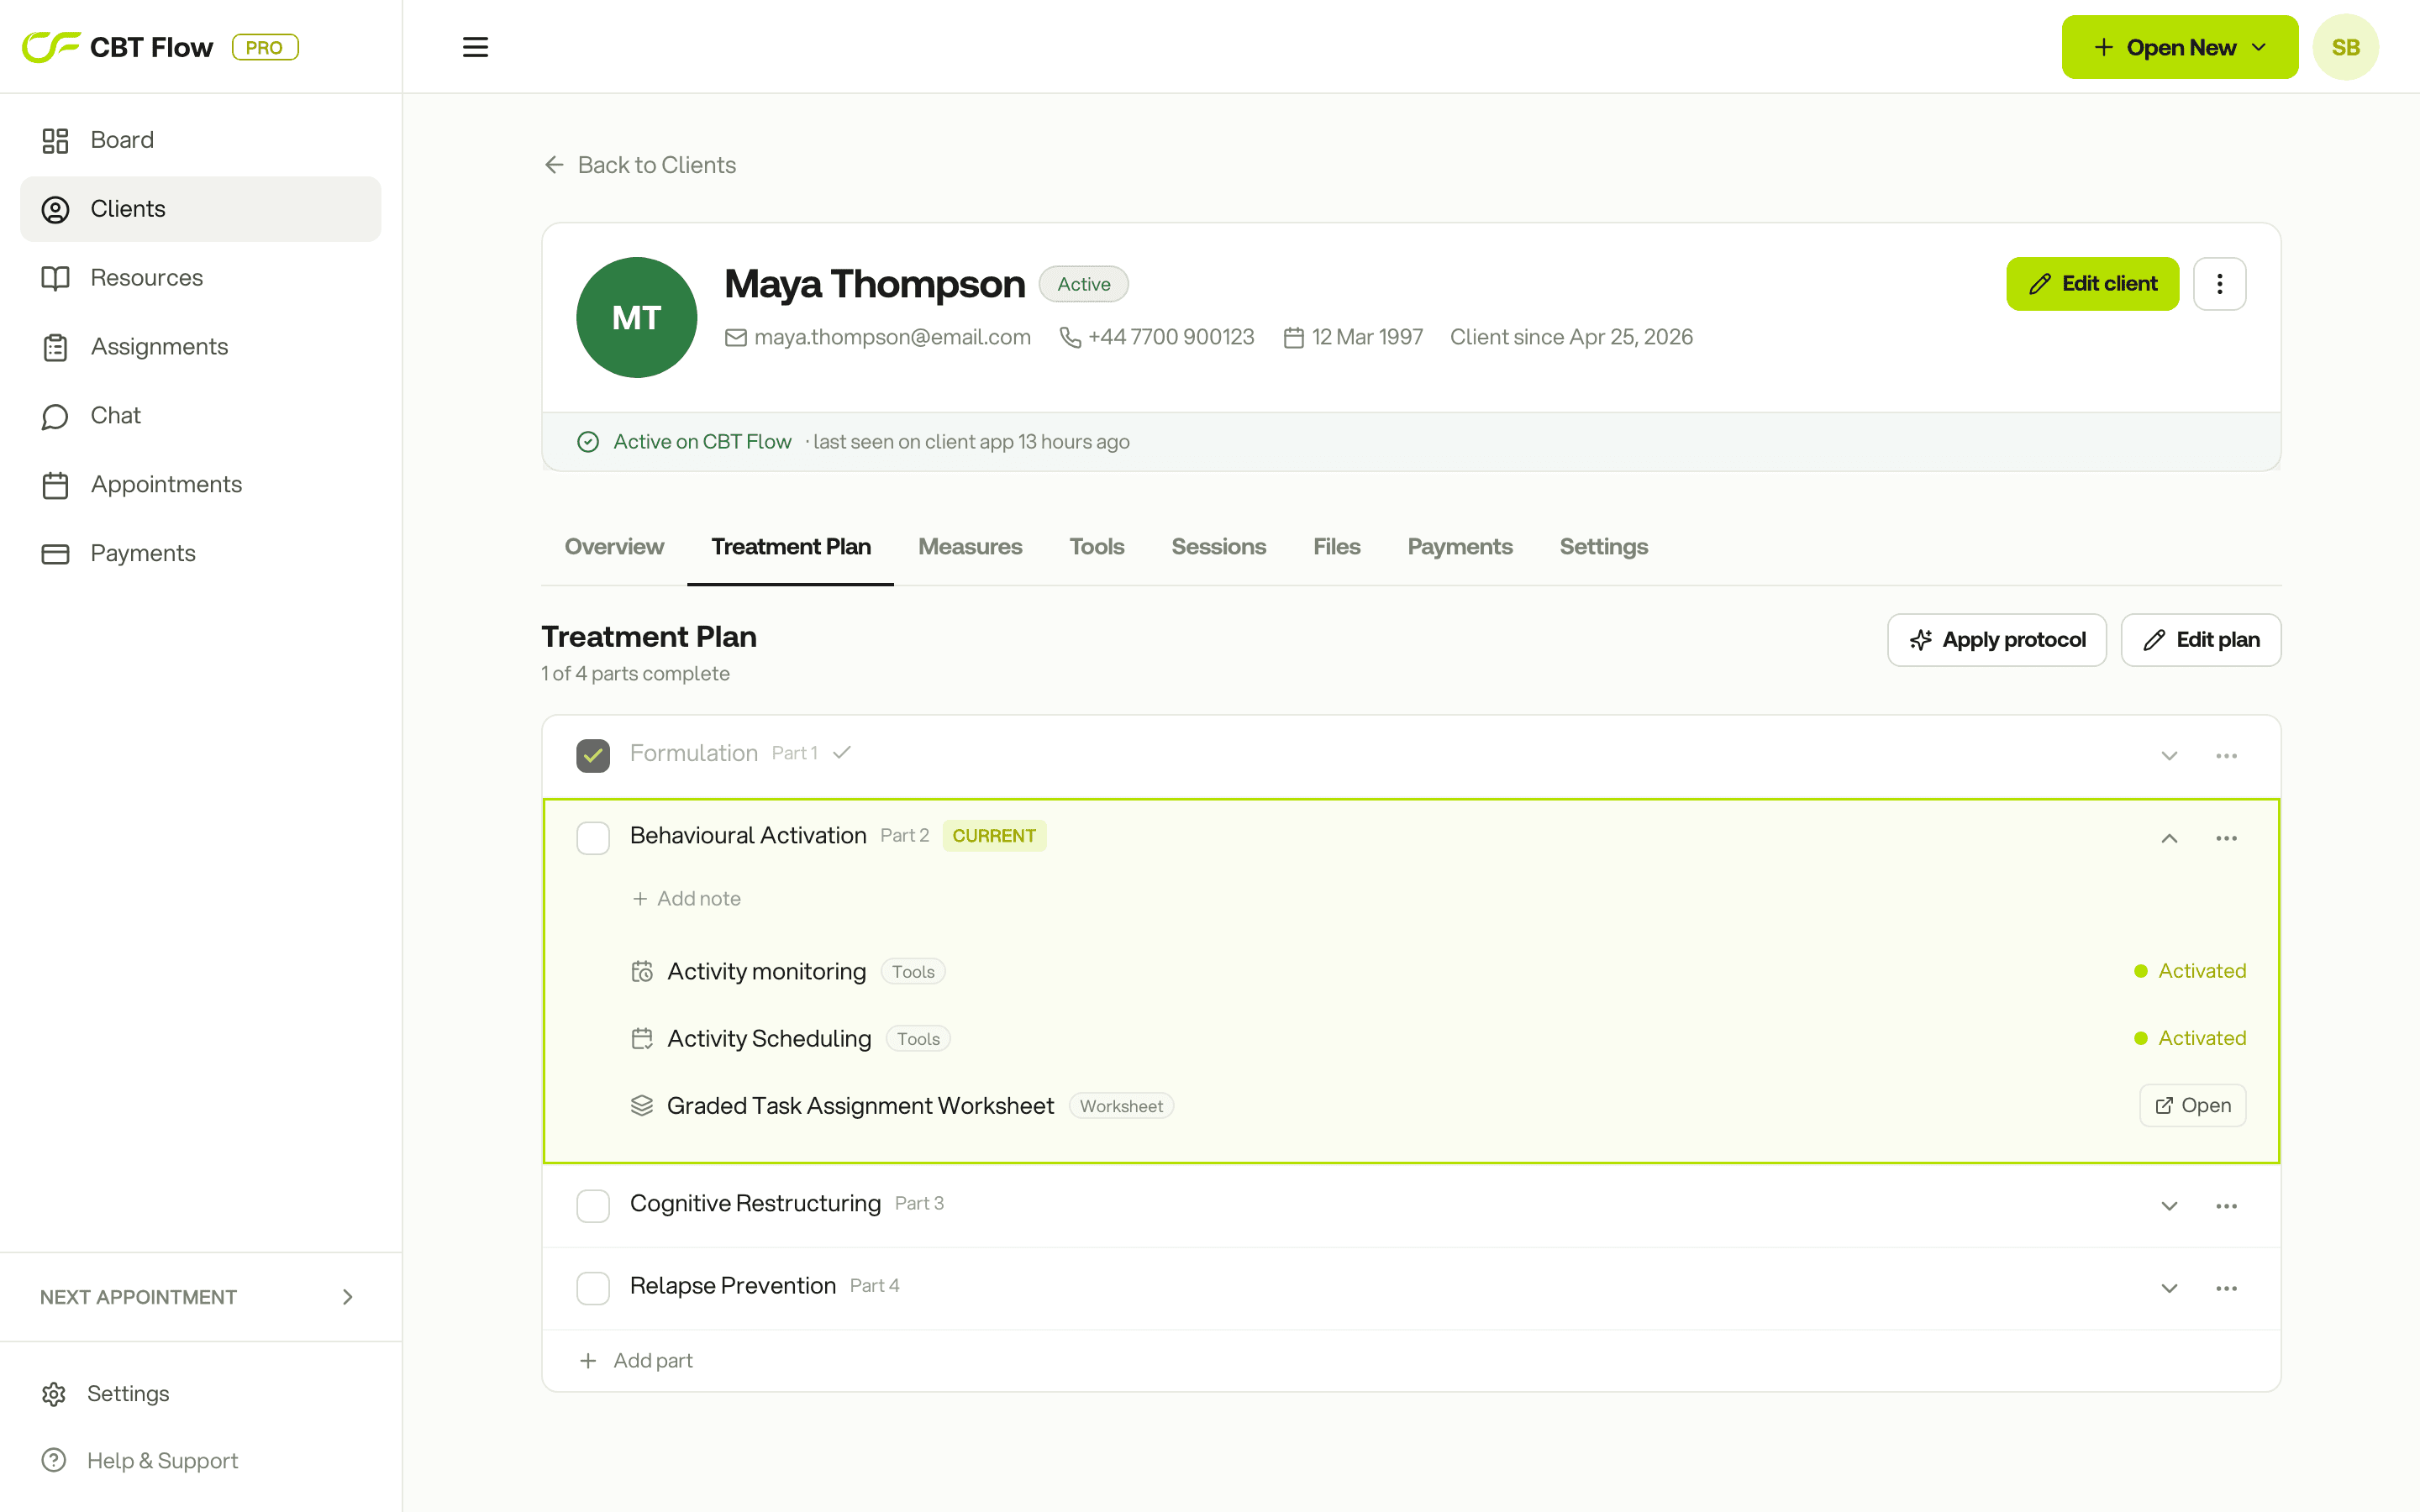The width and height of the screenshot is (2420, 1512).
Task: Open the client three-dot menu next to Edit client
Action: pos(2219,284)
